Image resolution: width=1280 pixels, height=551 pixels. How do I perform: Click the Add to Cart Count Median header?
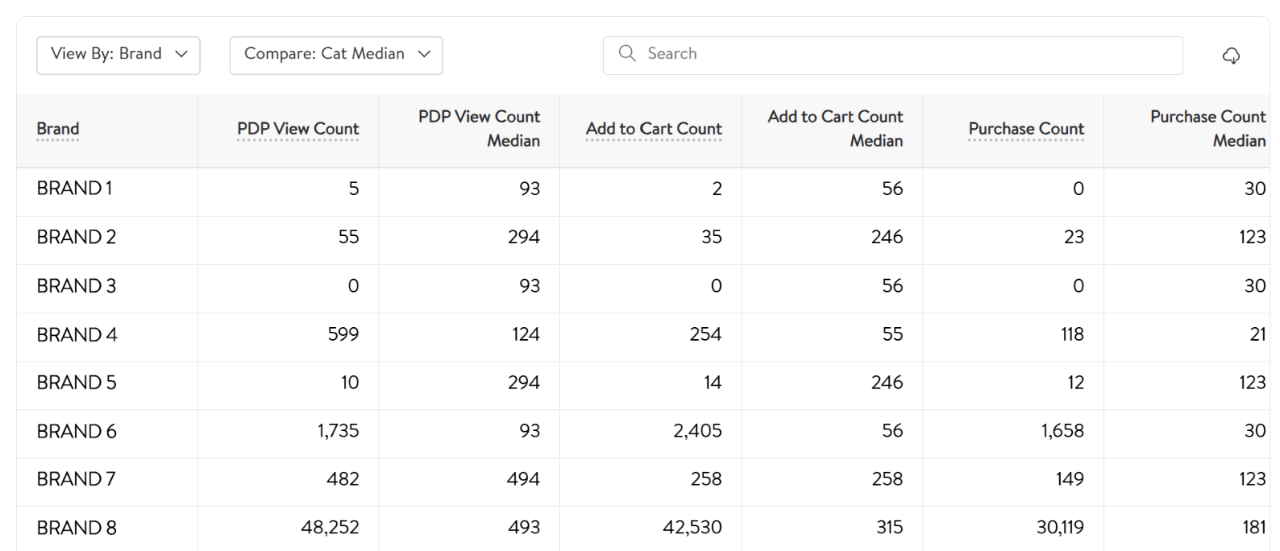(835, 129)
